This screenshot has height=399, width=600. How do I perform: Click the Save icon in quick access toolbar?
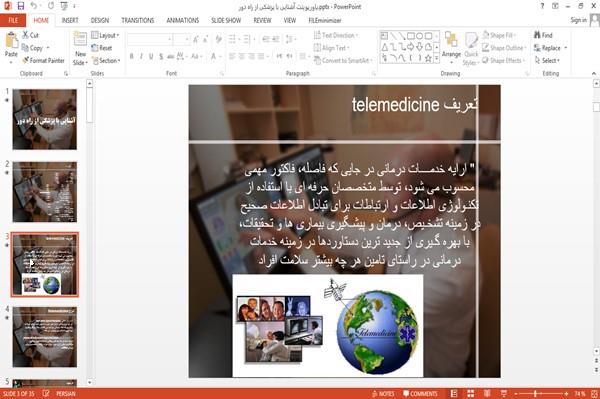click(21, 6)
